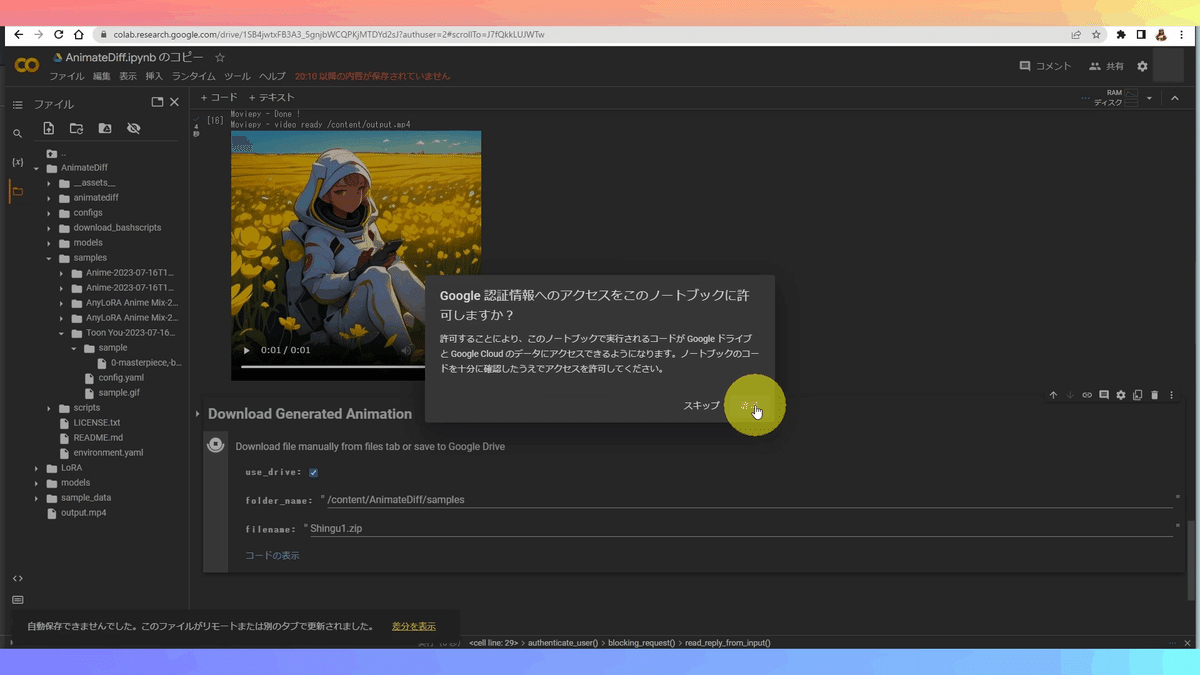Click the run cell button for Download section

point(215,445)
